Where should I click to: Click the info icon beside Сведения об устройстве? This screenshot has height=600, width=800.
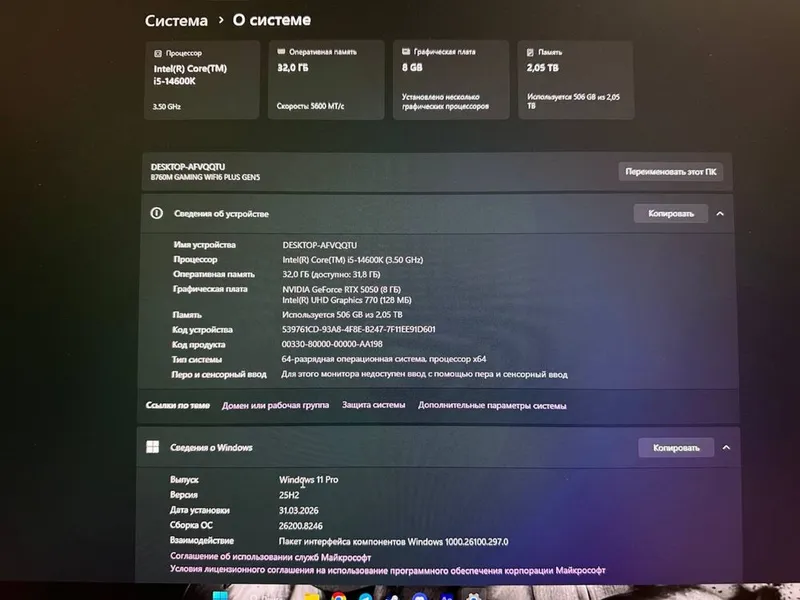tap(157, 213)
